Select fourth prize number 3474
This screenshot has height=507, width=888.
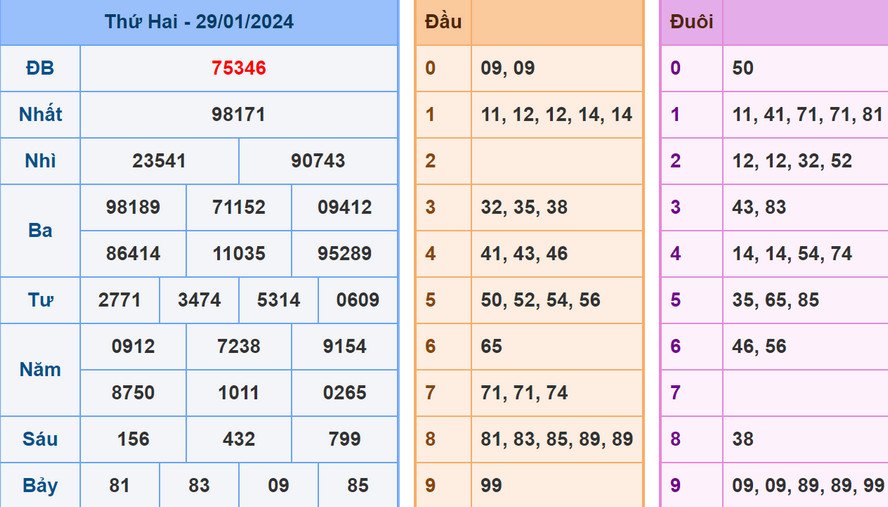(x=198, y=300)
